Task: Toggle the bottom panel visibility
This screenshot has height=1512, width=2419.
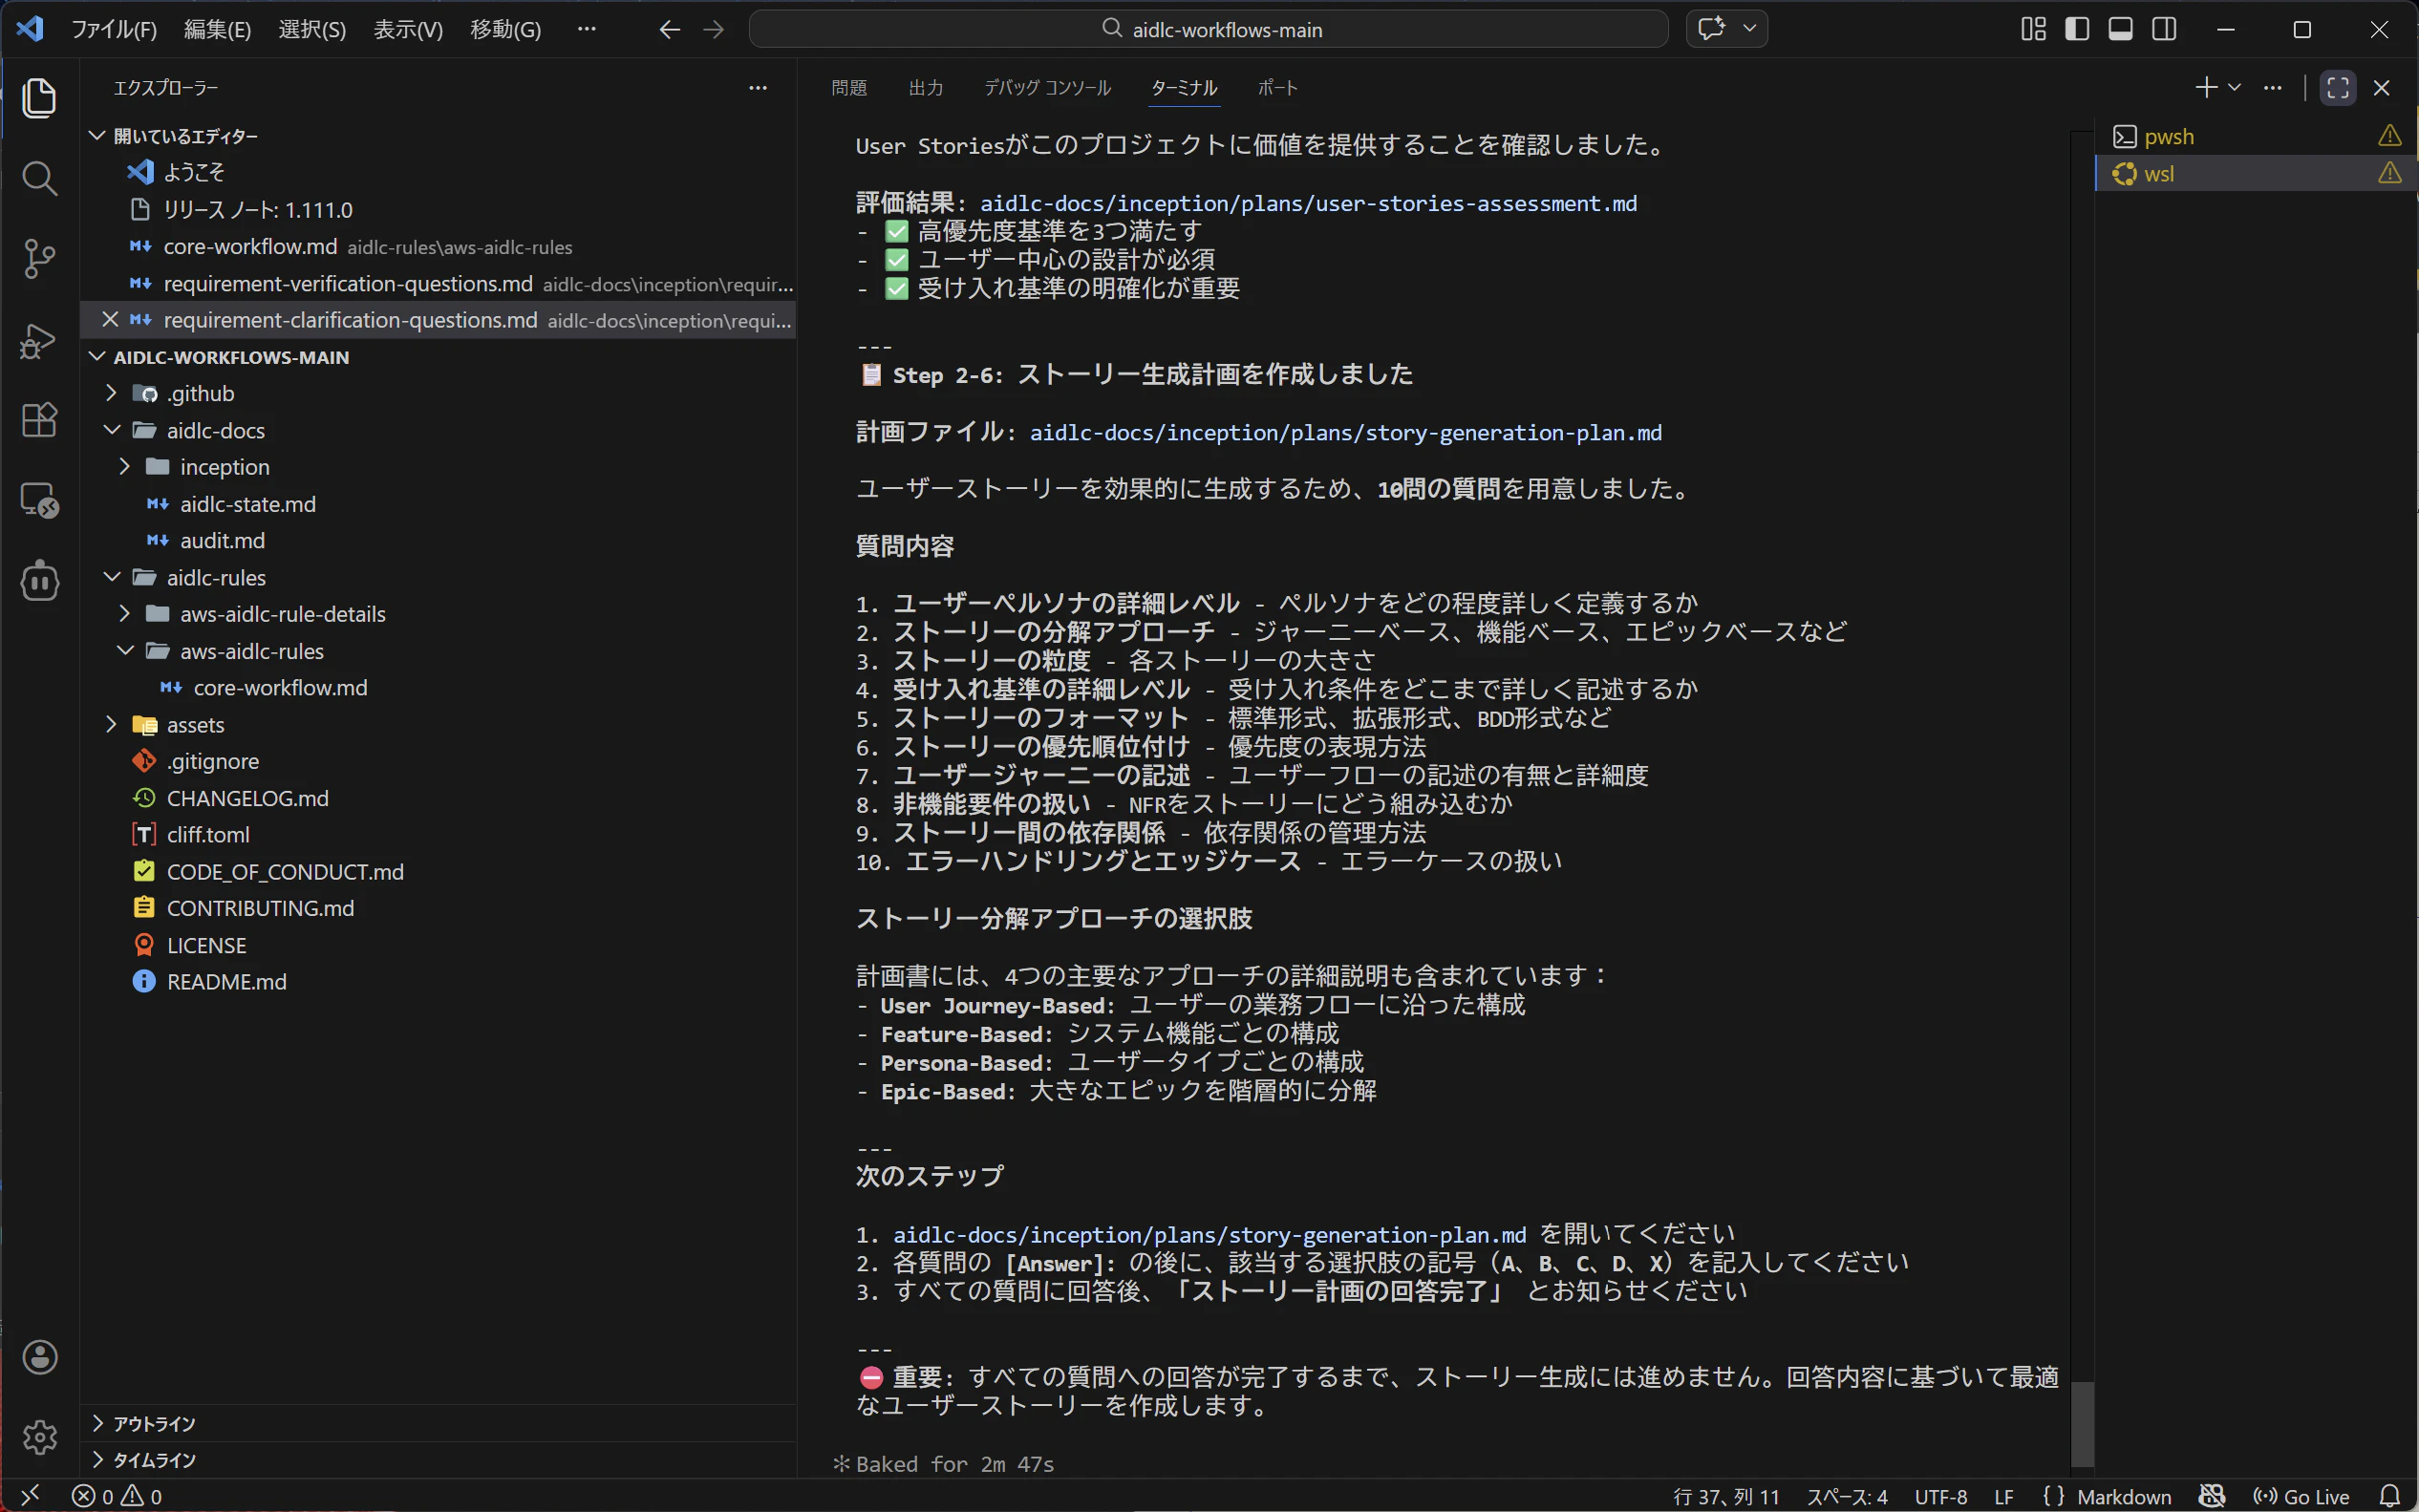Action: [x=2120, y=29]
